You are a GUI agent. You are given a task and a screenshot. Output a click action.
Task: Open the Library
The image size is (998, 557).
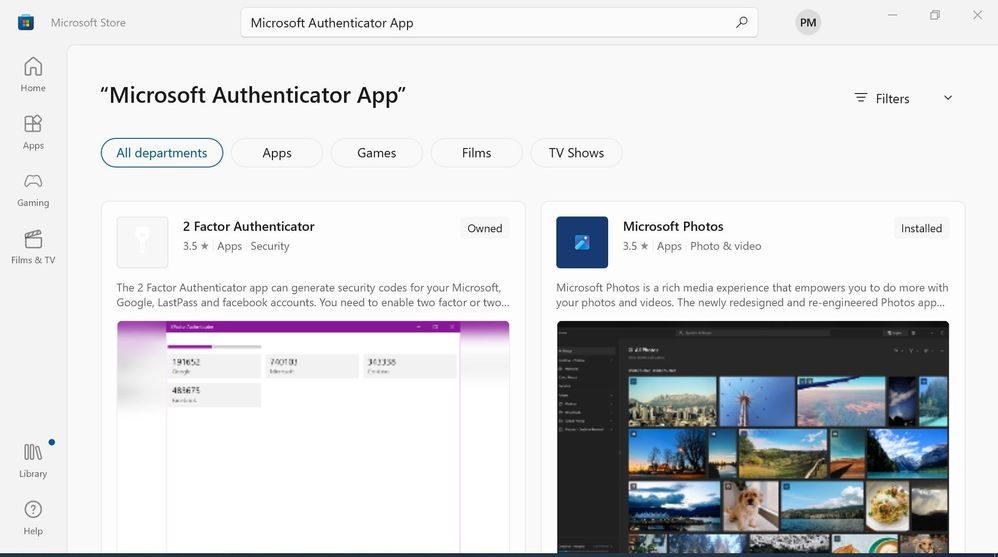33,460
